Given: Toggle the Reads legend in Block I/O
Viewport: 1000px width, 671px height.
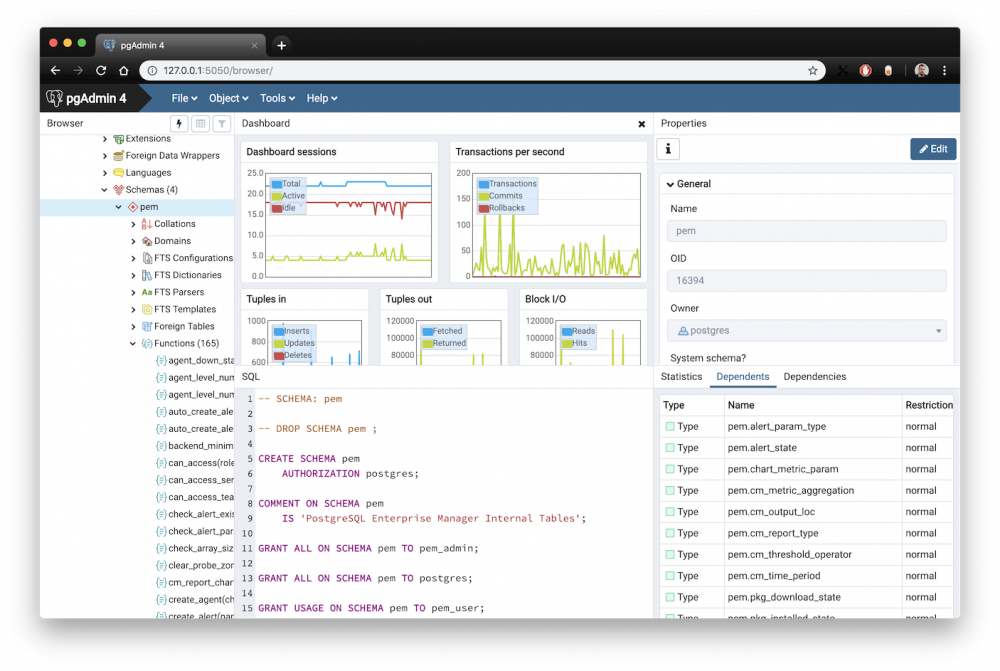Looking at the screenshot, I should [578, 331].
